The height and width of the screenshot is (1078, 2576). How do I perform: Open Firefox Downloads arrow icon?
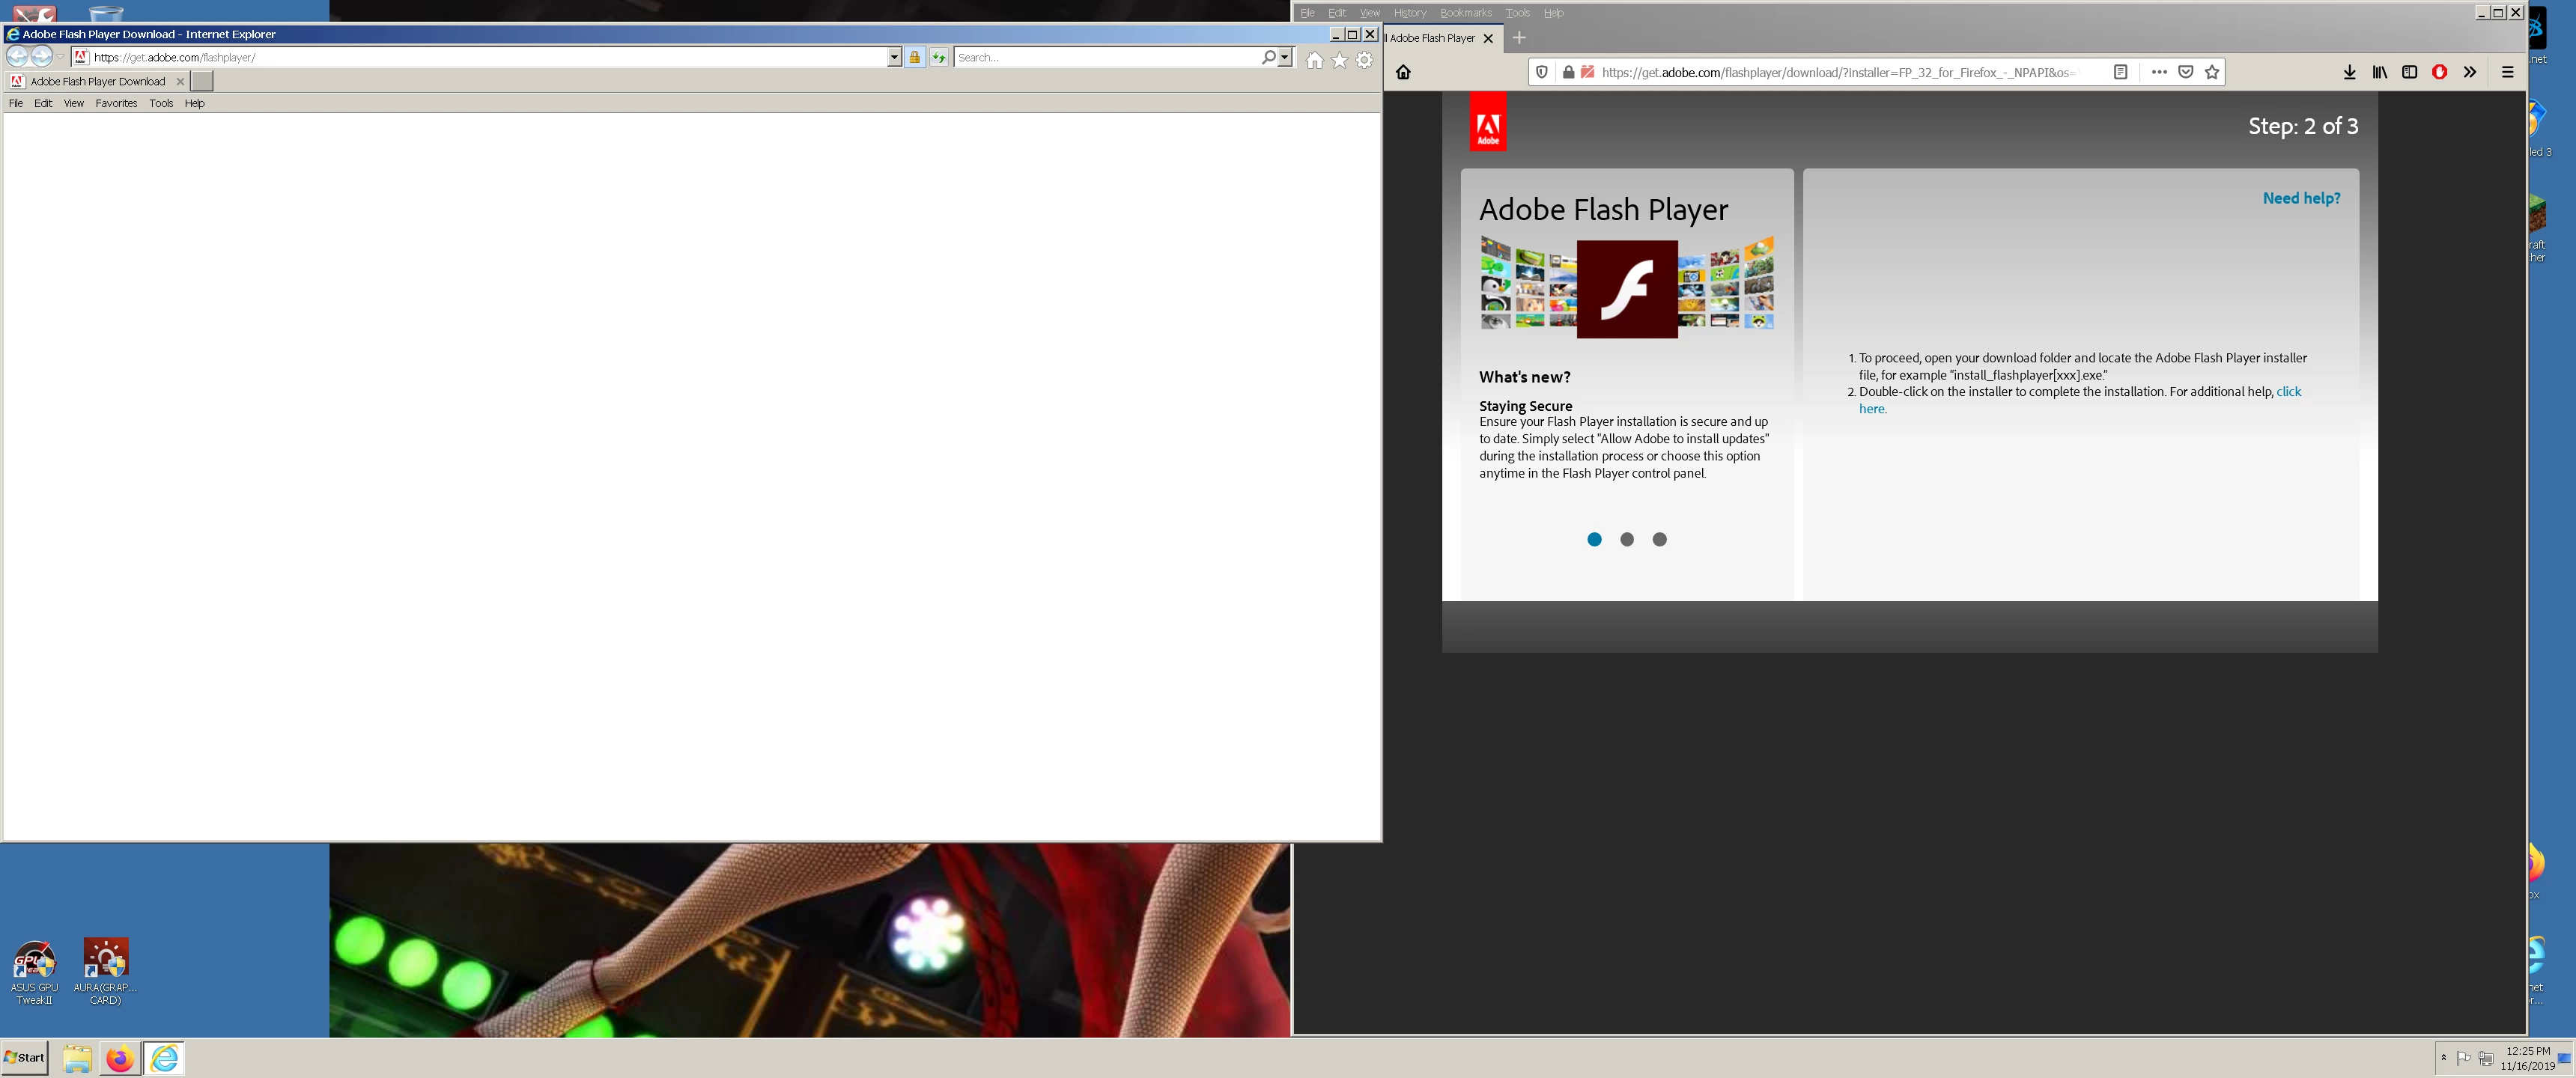tap(2349, 72)
